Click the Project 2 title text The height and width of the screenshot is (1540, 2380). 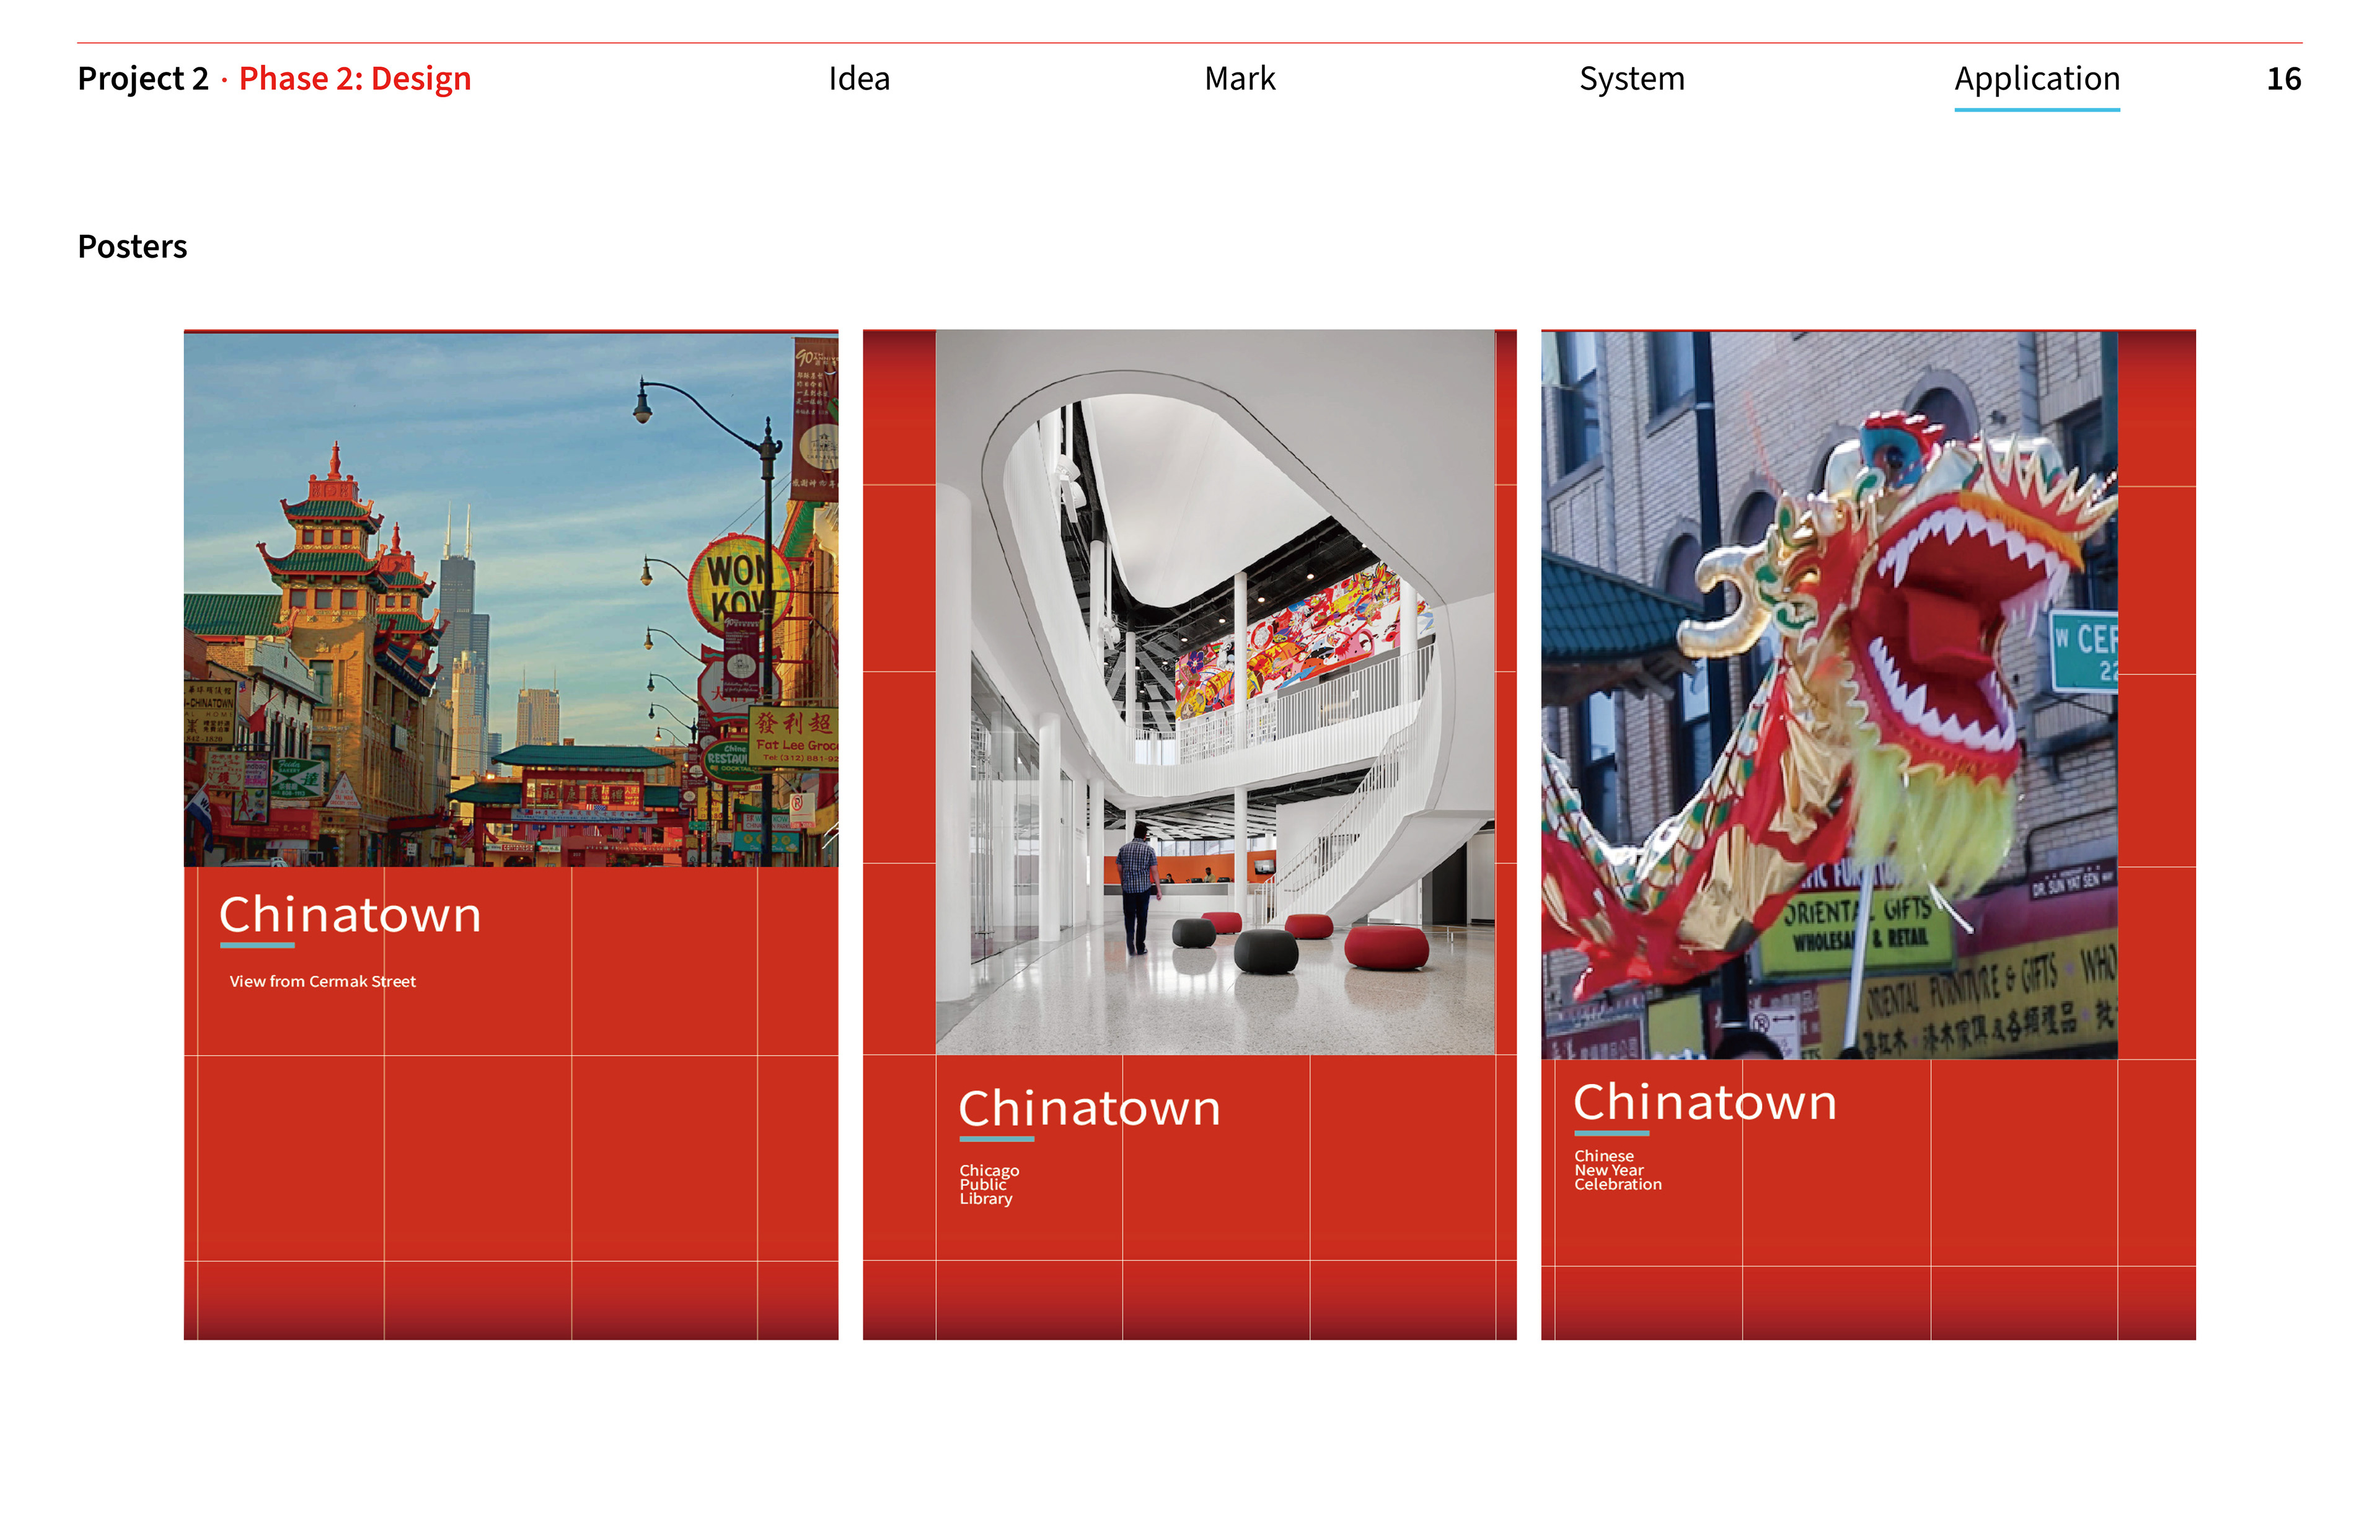[143, 78]
